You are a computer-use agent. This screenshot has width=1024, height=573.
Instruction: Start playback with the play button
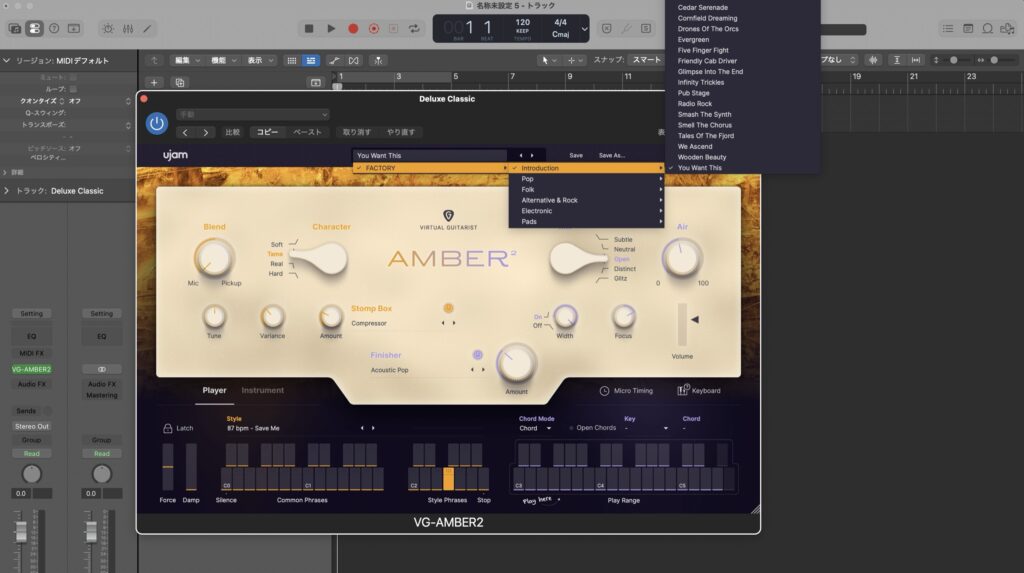pyautogui.click(x=331, y=29)
